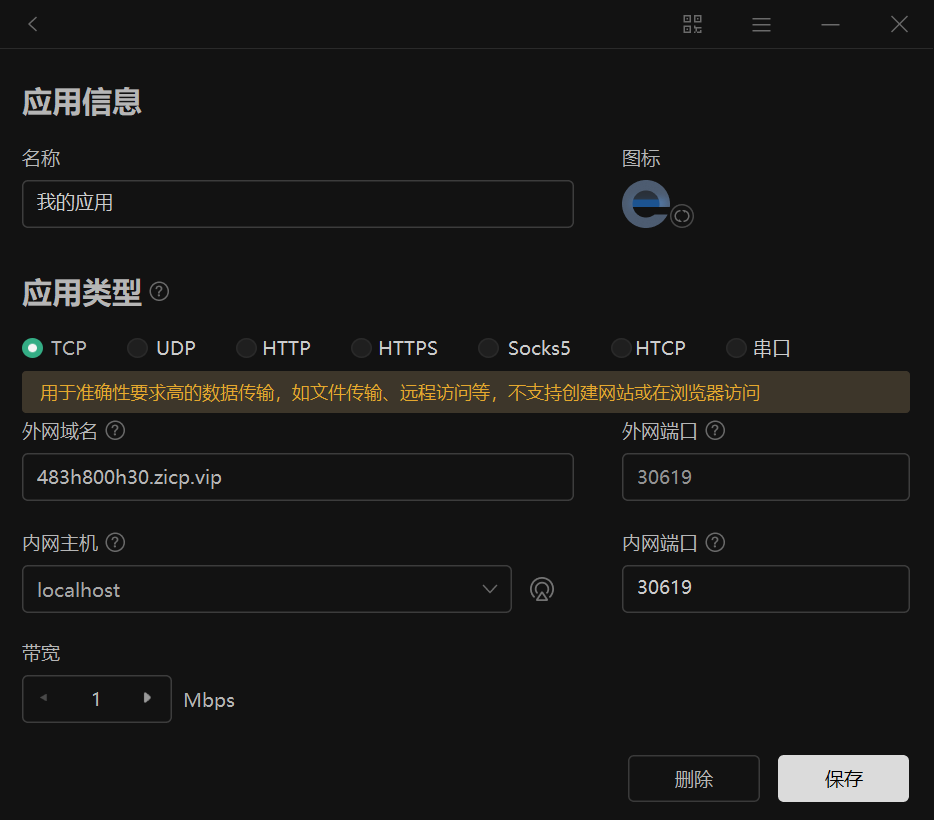Select the UDP radio button
Image resolution: width=934 pixels, height=820 pixels.
click(x=137, y=348)
